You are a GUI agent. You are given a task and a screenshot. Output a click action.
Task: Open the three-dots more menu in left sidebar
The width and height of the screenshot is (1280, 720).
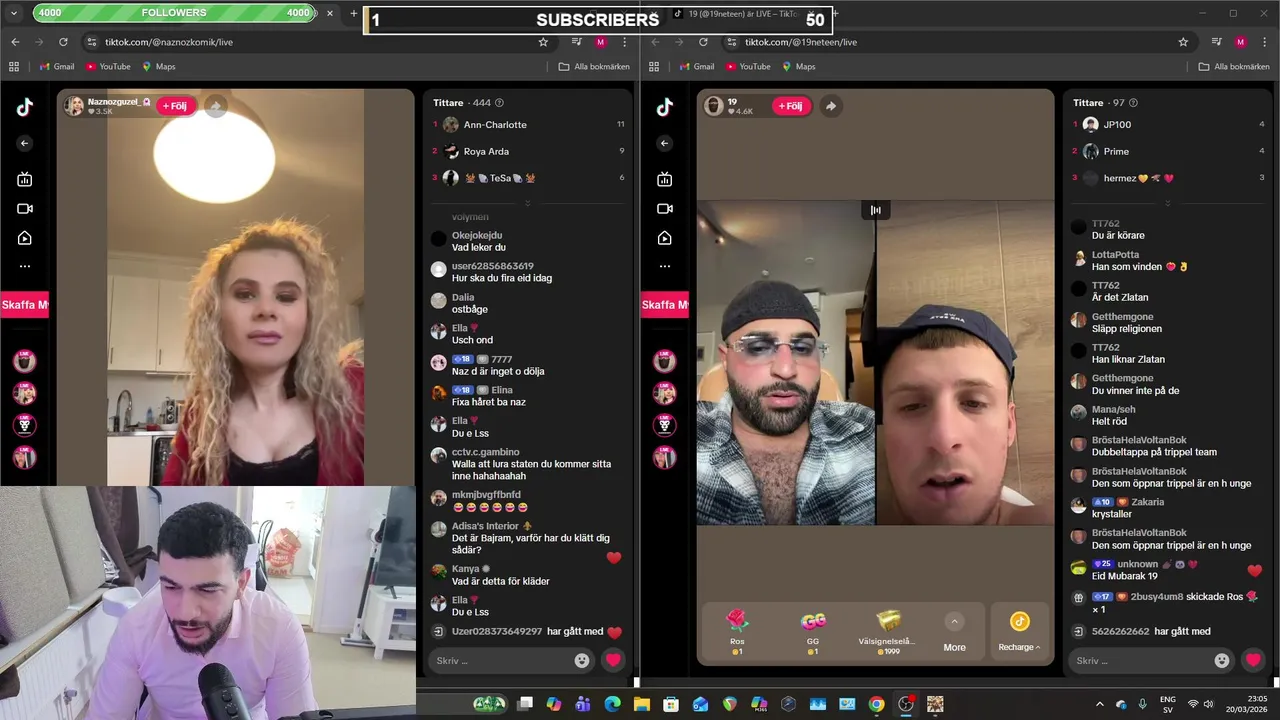click(24, 266)
